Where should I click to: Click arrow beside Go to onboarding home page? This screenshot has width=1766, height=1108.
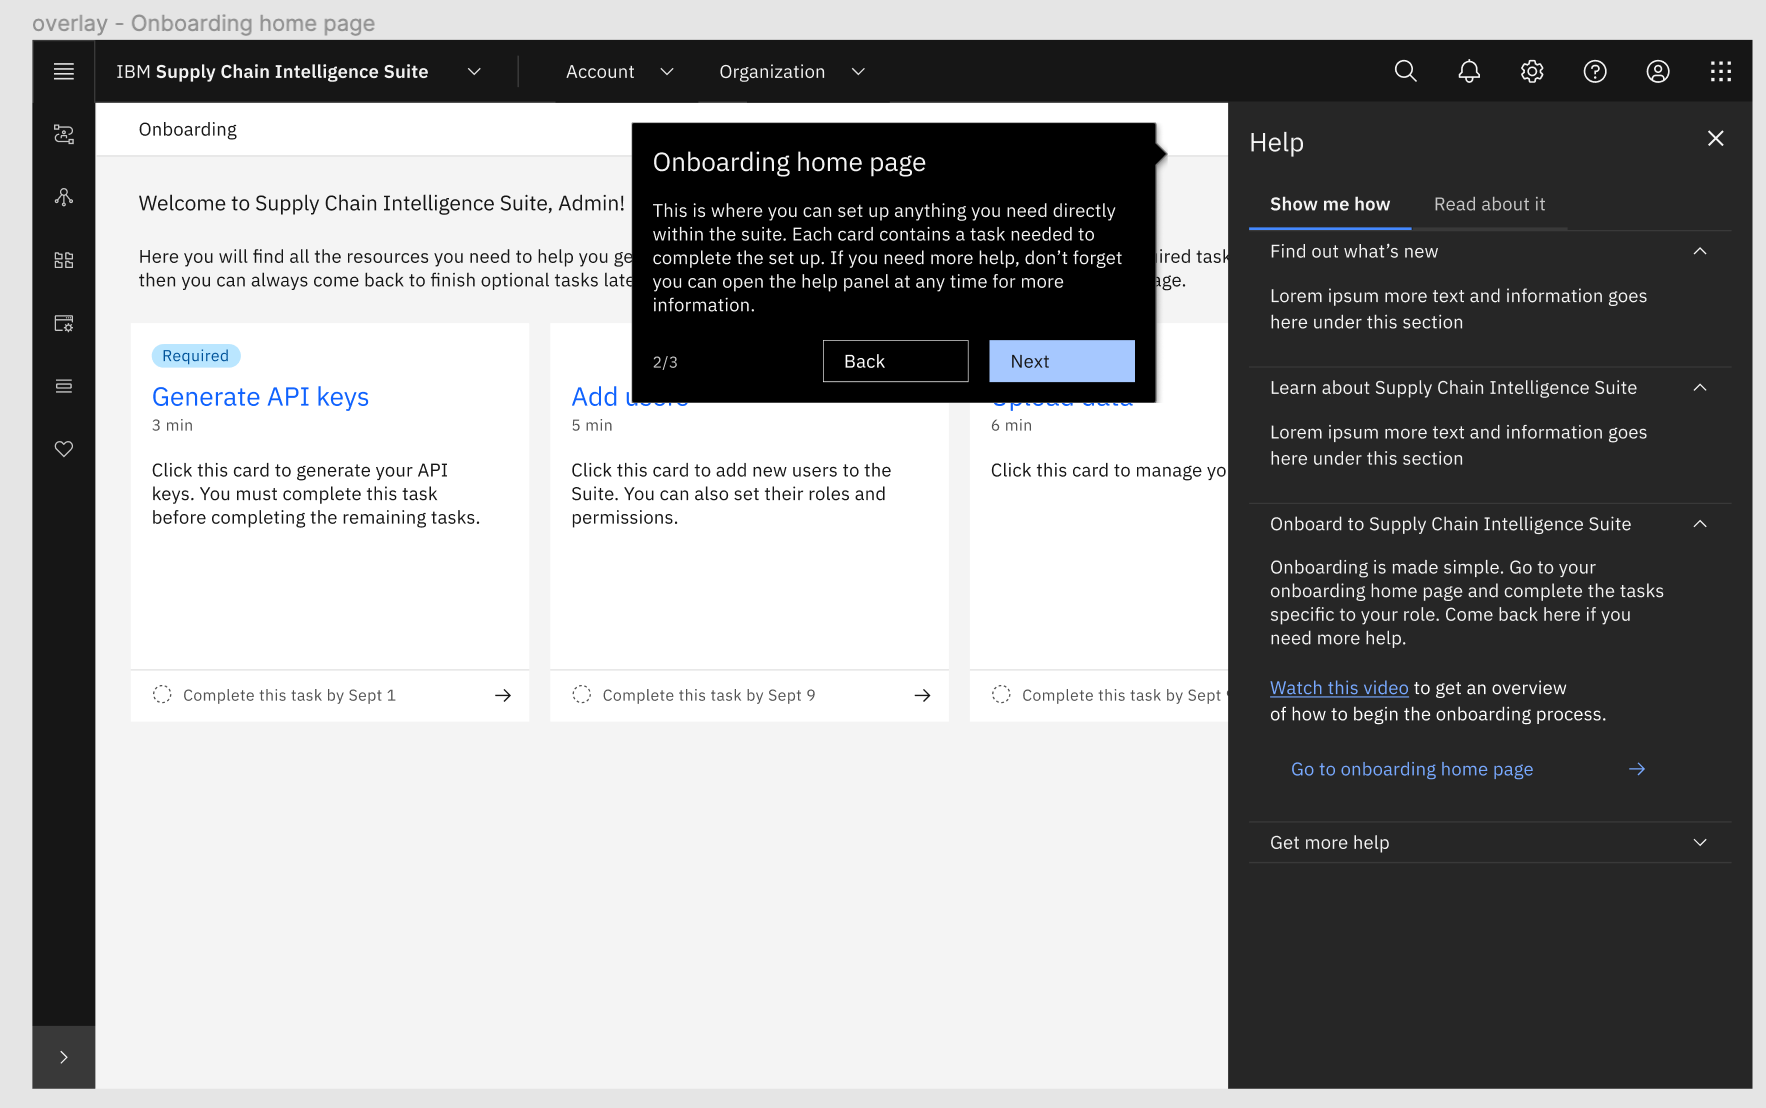tap(1637, 769)
